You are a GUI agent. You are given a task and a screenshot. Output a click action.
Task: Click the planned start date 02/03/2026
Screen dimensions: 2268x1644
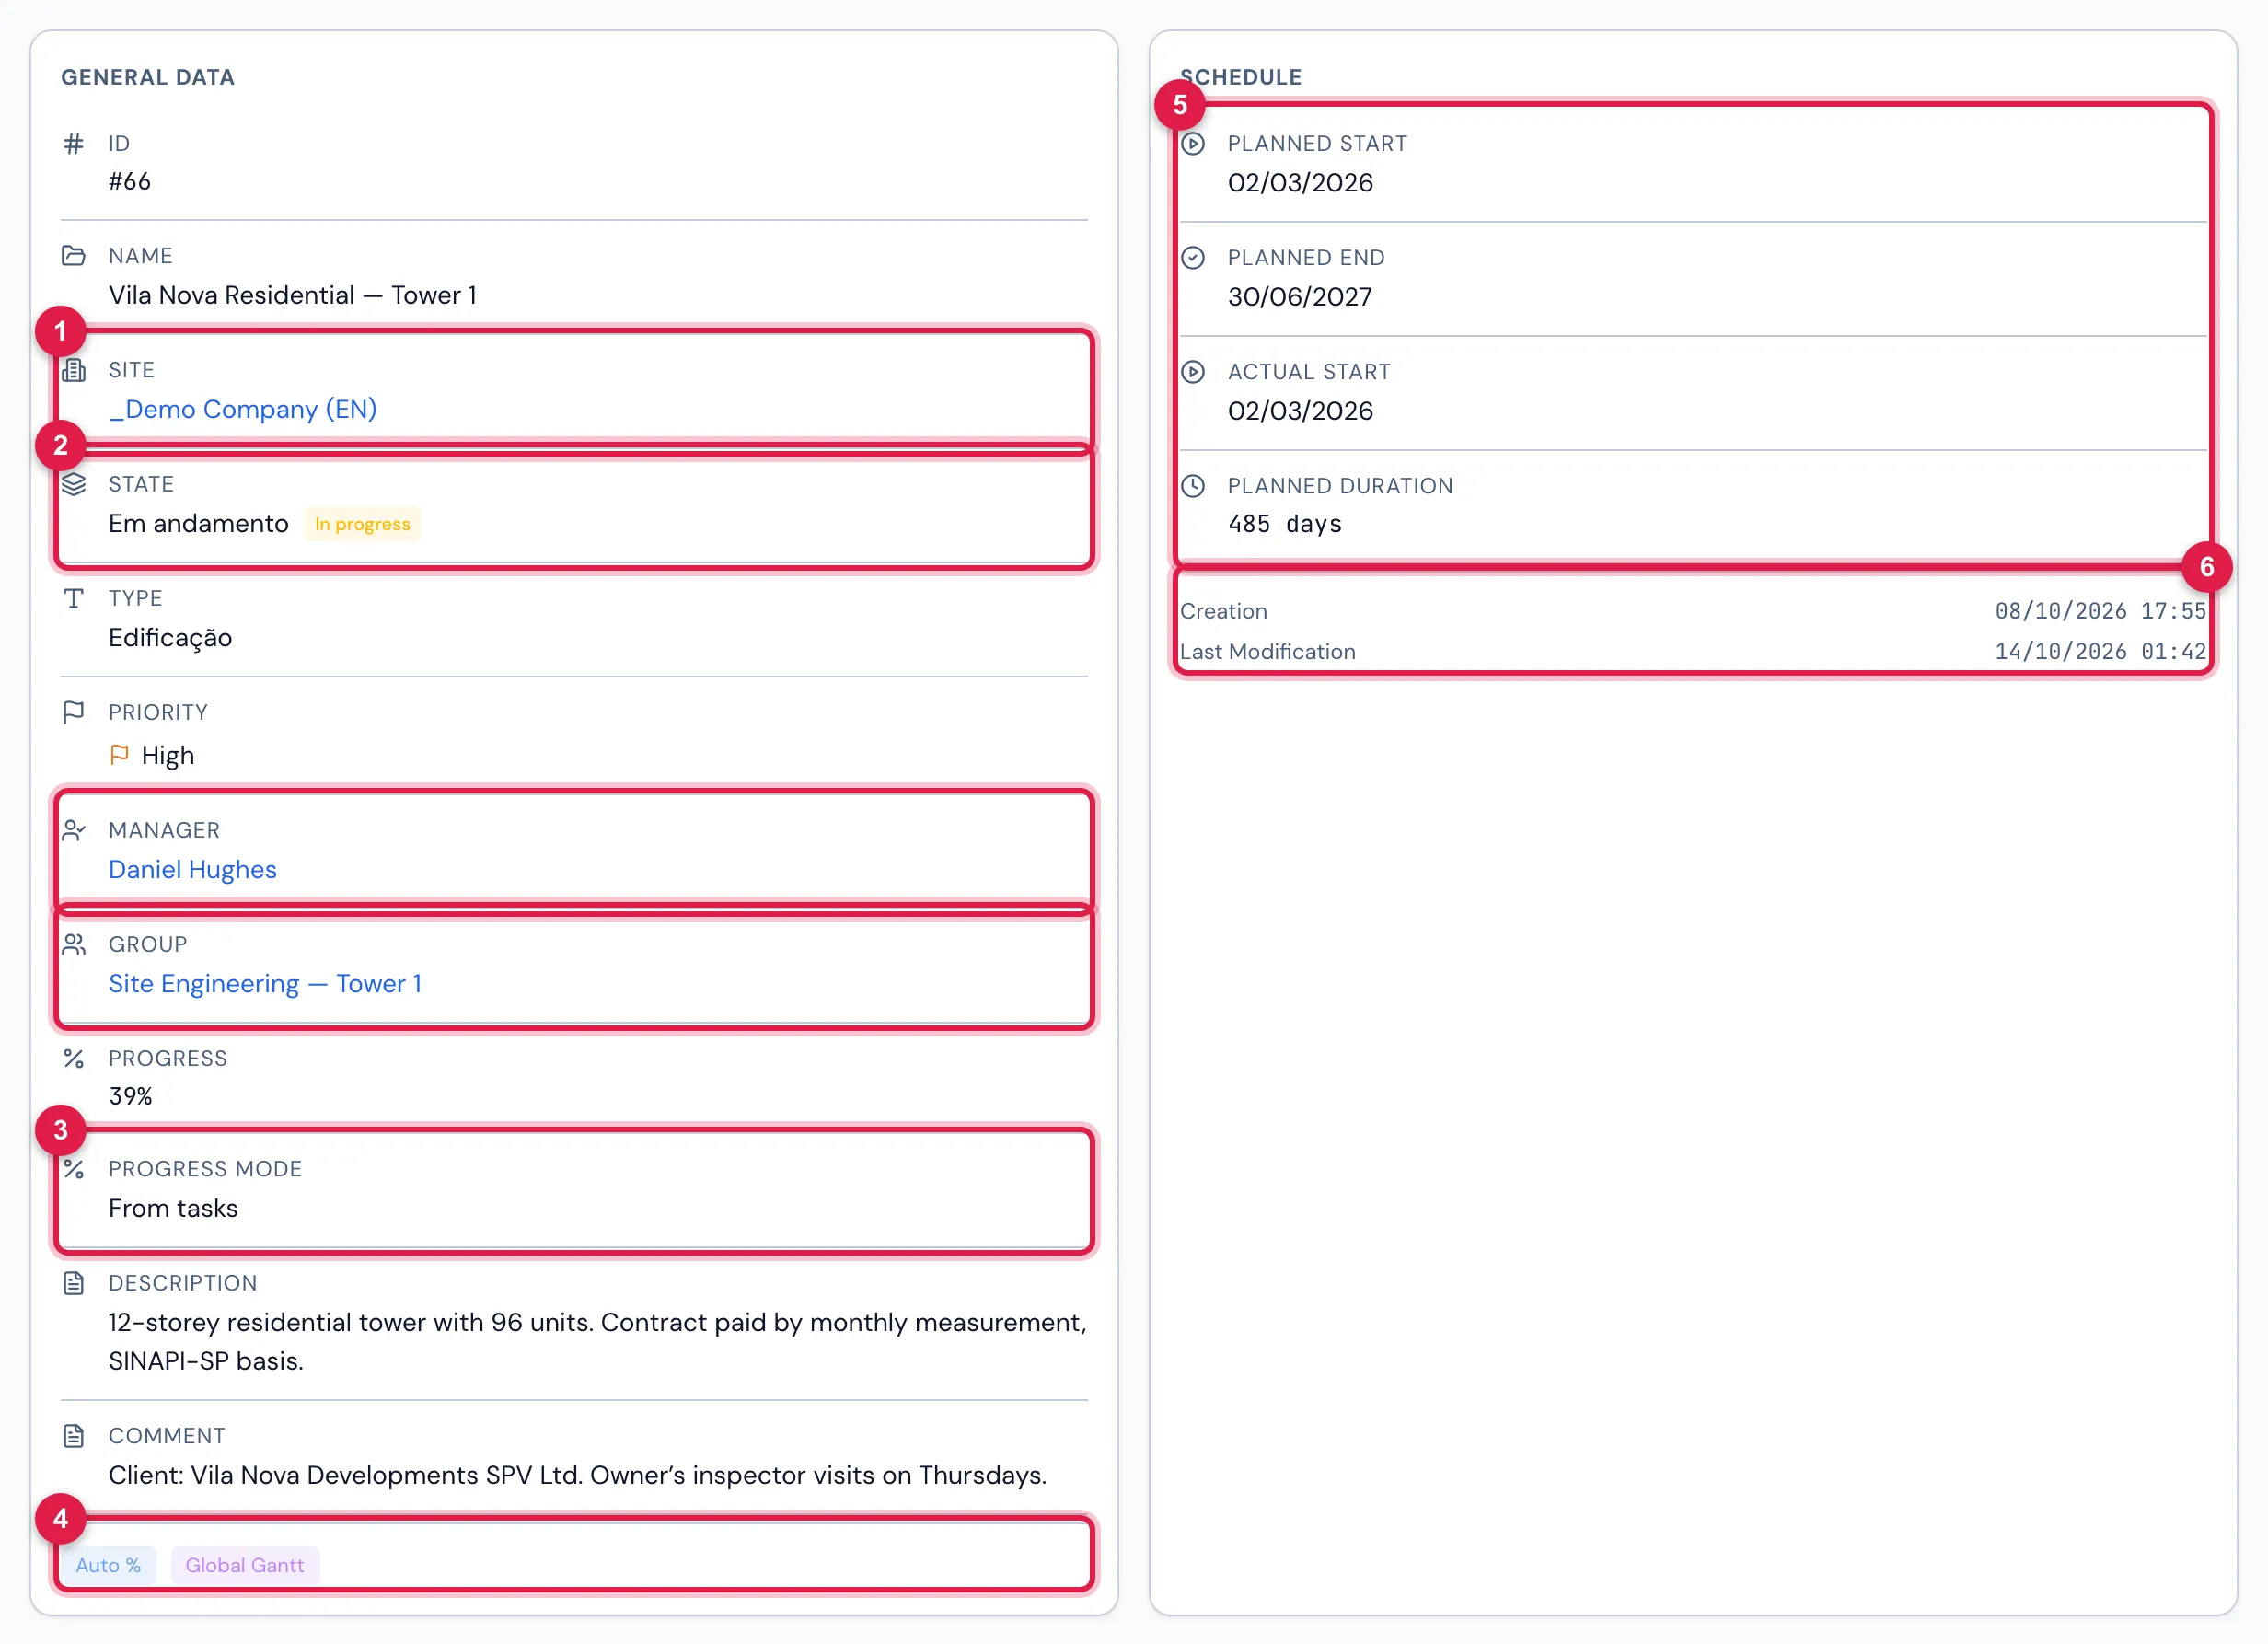point(1300,183)
